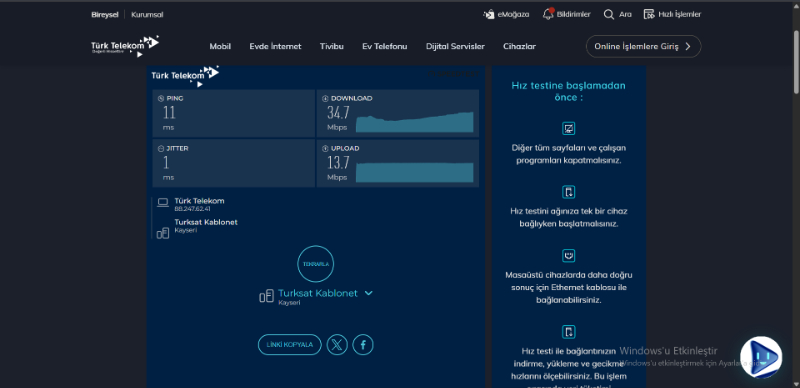Click Kayseri under the upper Turksat Kablonet

tap(186, 230)
